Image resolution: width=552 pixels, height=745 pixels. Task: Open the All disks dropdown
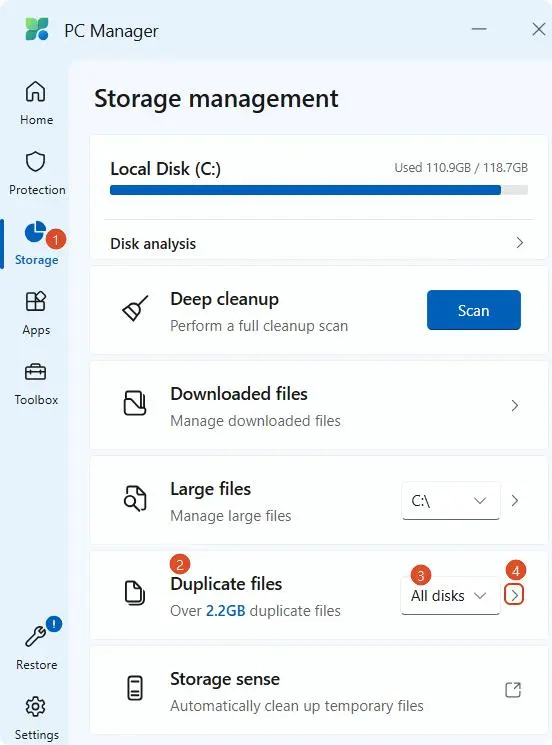pyautogui.click(x=450, y=595)
